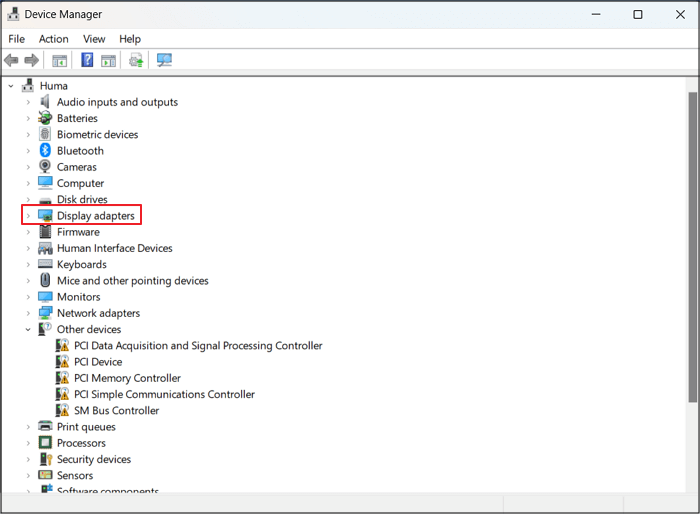This screenshot has width=700, height=514.
Task: Click Show/Hide Console Tree toolbar icon
Action: (59, 60)
